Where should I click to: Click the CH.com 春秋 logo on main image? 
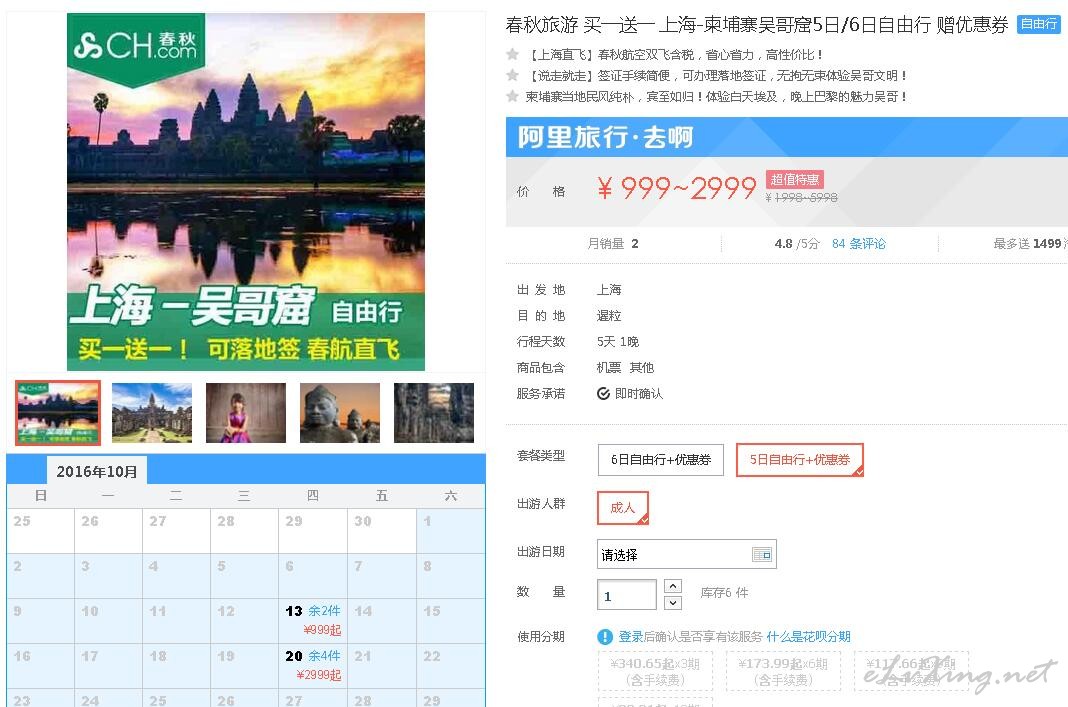(136, 46)
